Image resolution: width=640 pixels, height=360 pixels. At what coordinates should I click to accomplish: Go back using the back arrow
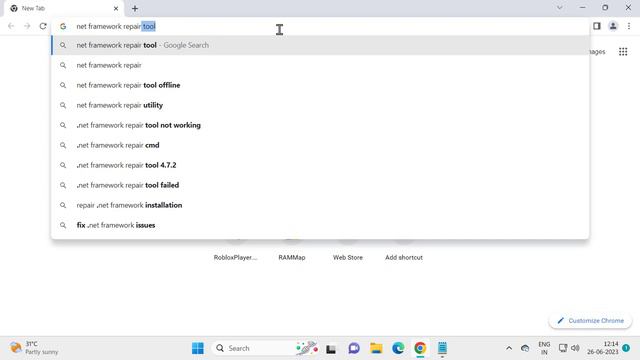point(11,26)
